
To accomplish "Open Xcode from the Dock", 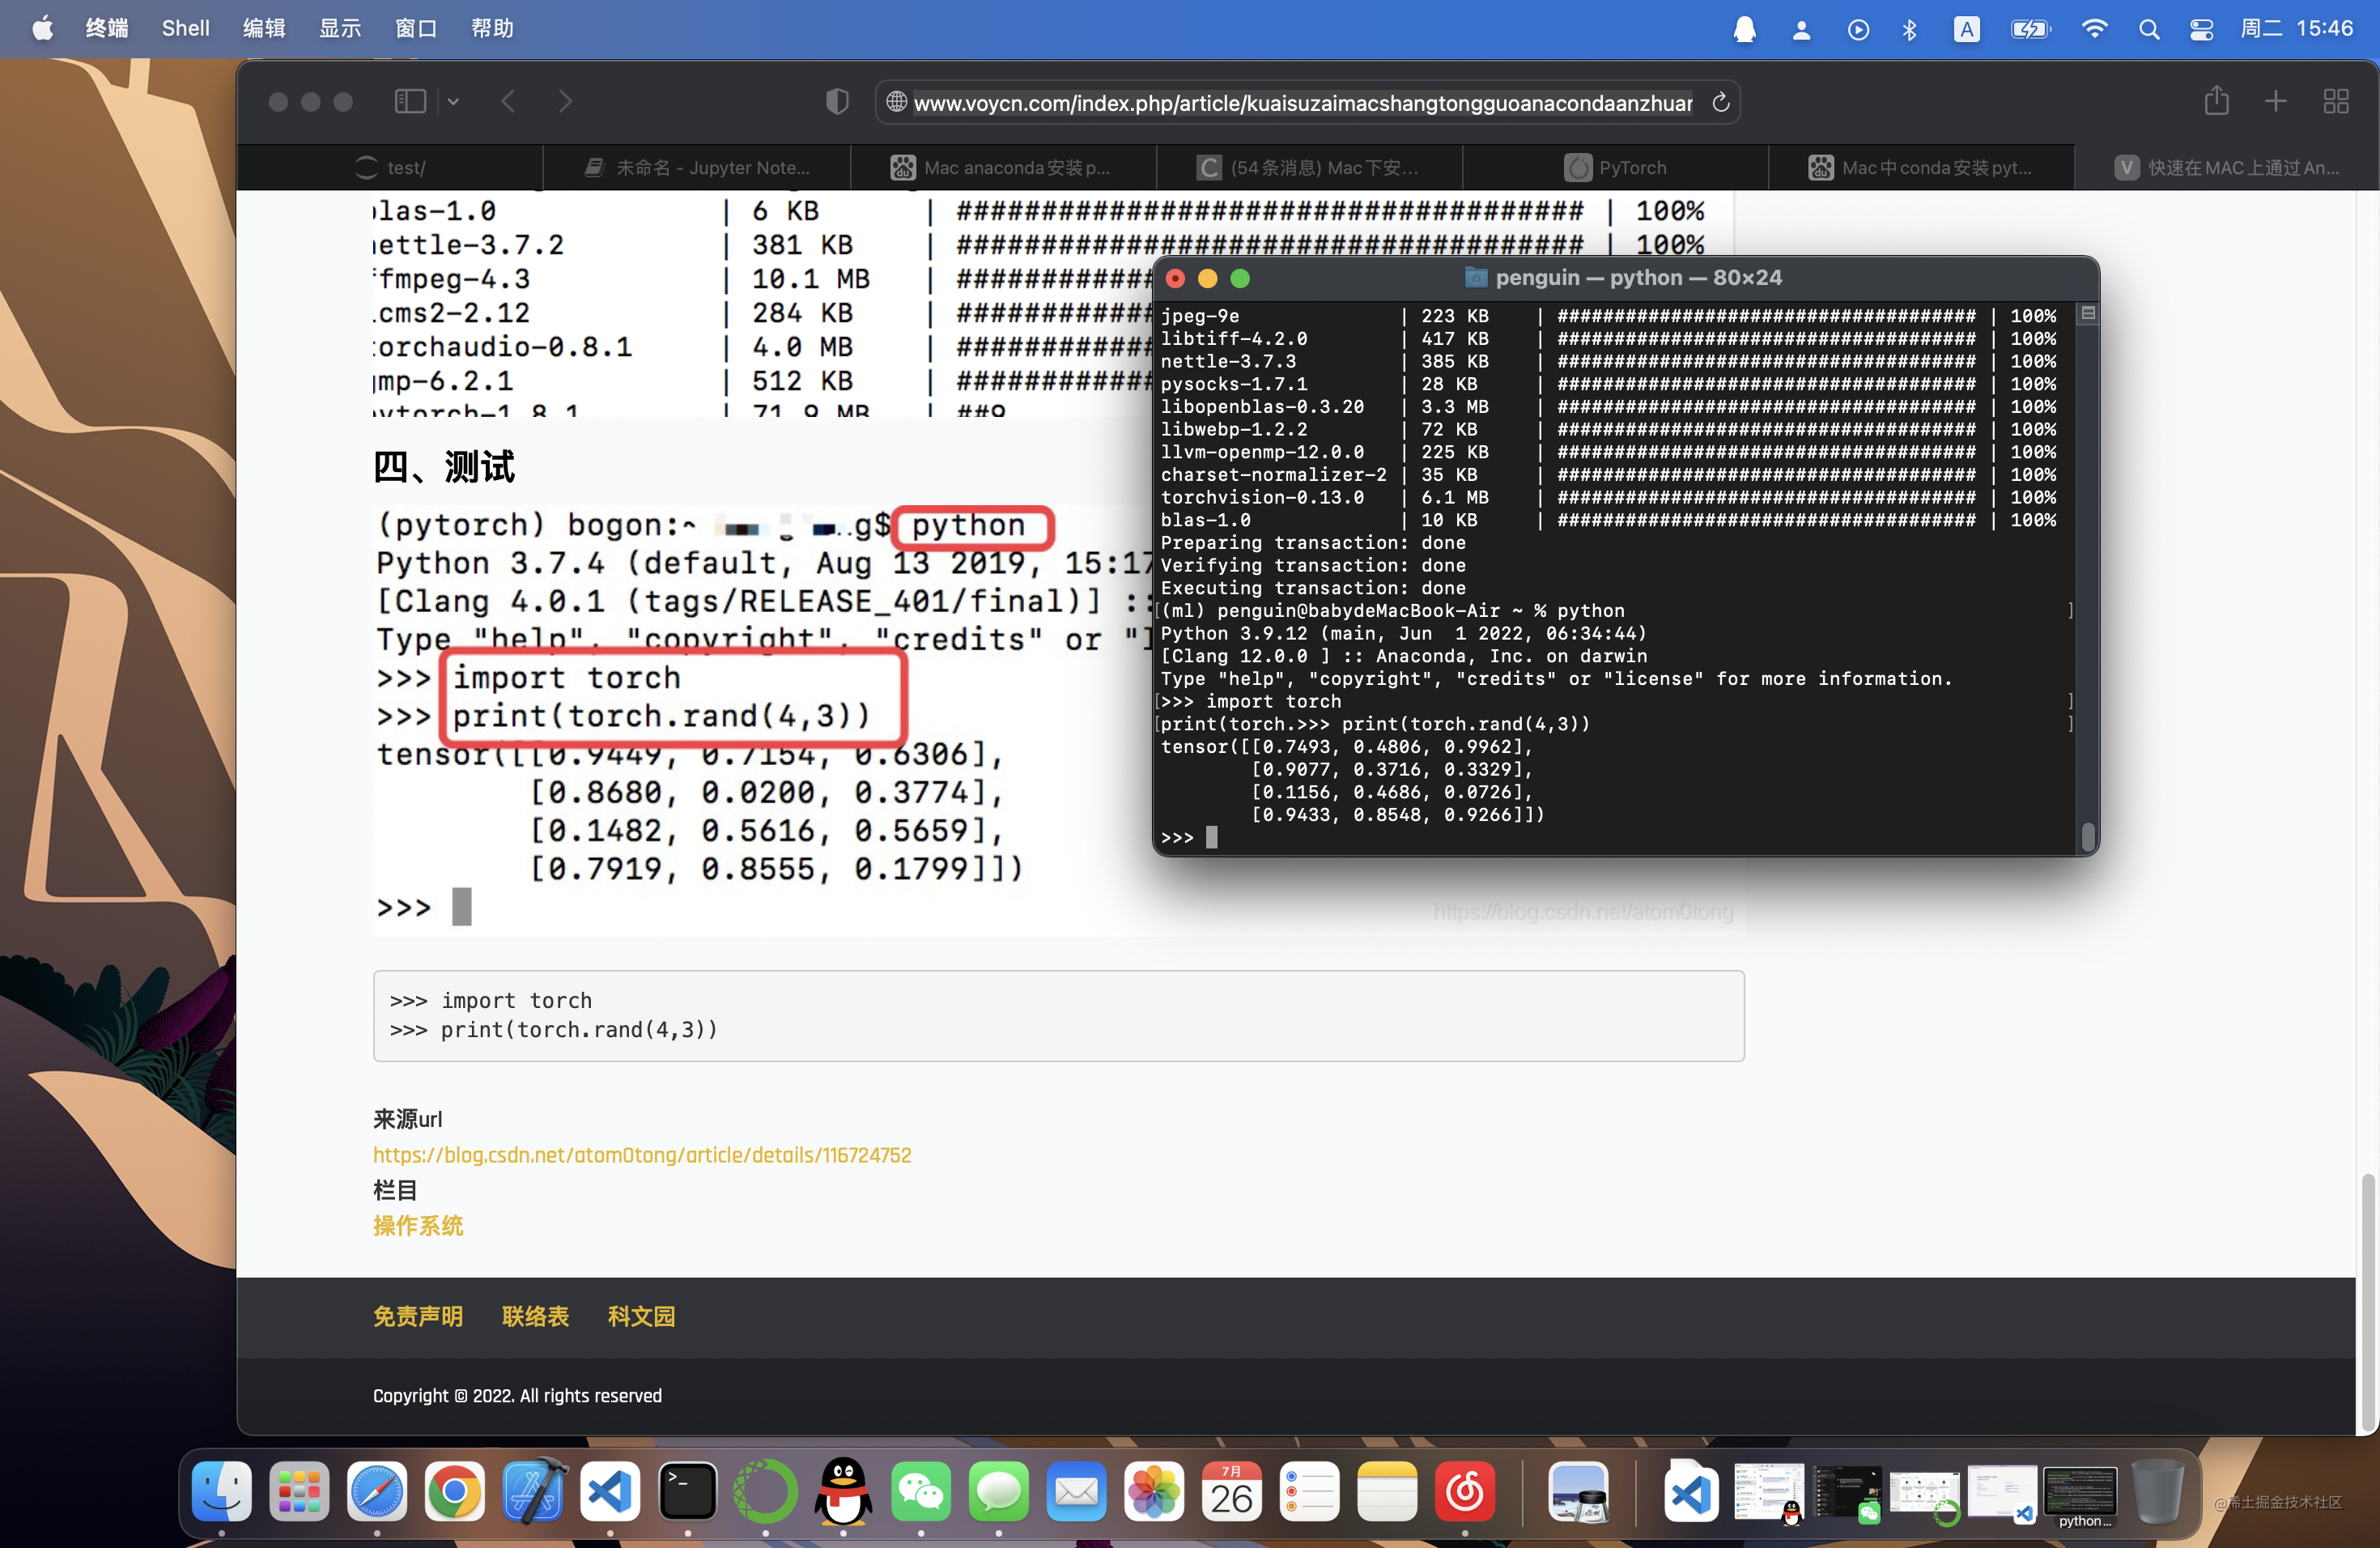I will pos(533,1491).
